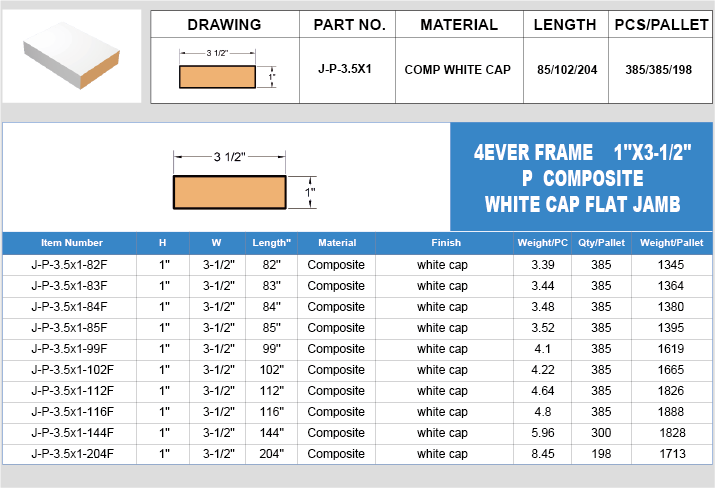
Task: Click pallet weight 1345
Action: [x=671, y=265]
